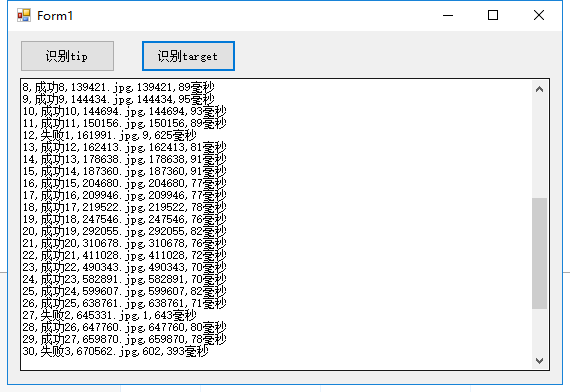Click the log line 22 with 411028.jpg

124,255
